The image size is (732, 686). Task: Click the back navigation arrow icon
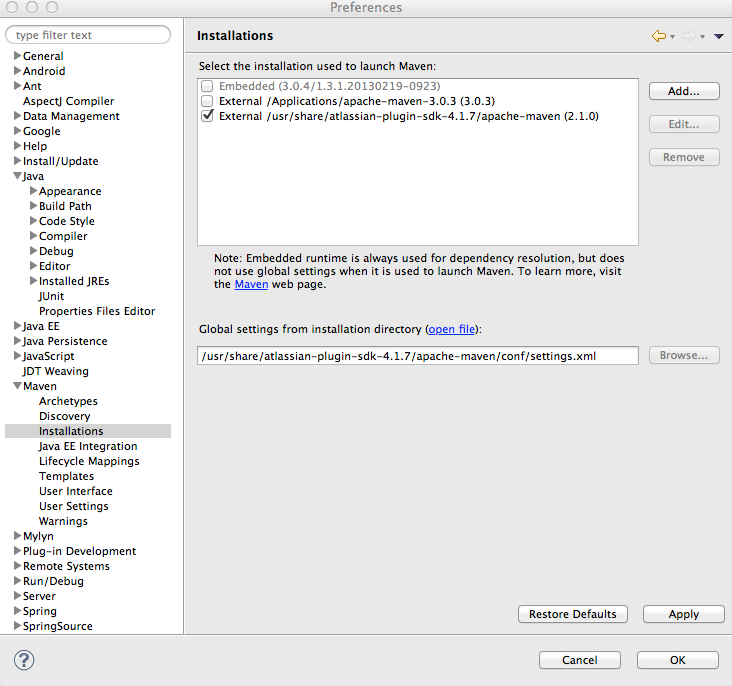point(659,36)
